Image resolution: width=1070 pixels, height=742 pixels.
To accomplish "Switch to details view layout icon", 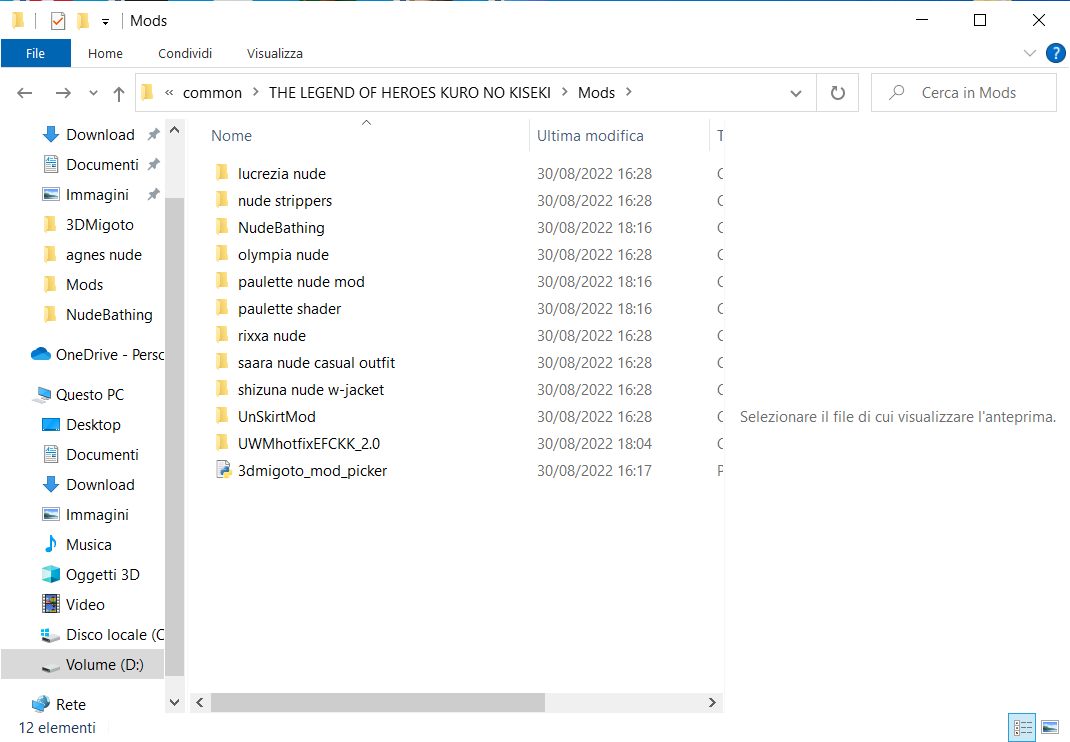I will coord(1022,728).
